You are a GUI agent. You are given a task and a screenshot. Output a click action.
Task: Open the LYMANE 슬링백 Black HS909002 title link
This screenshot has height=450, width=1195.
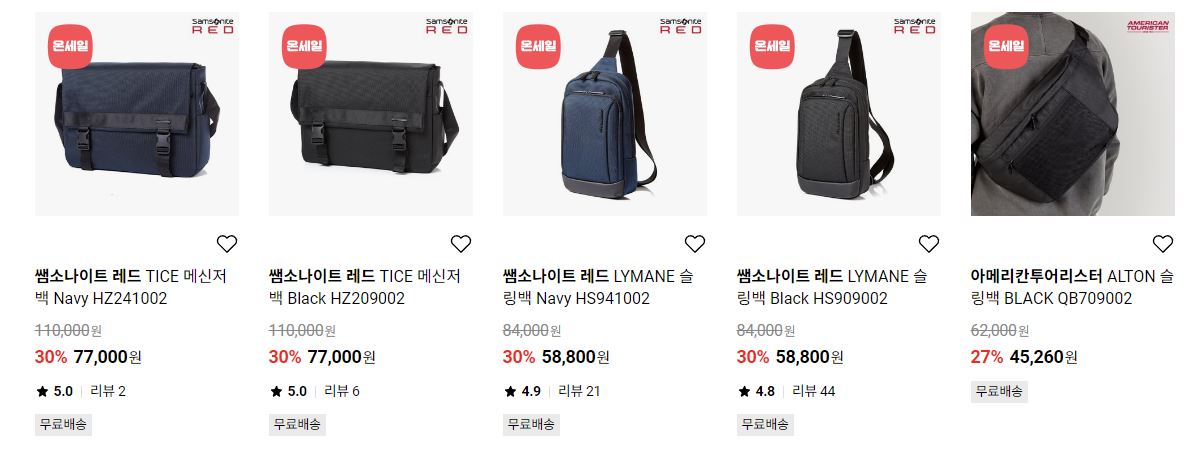click(832, 288)
